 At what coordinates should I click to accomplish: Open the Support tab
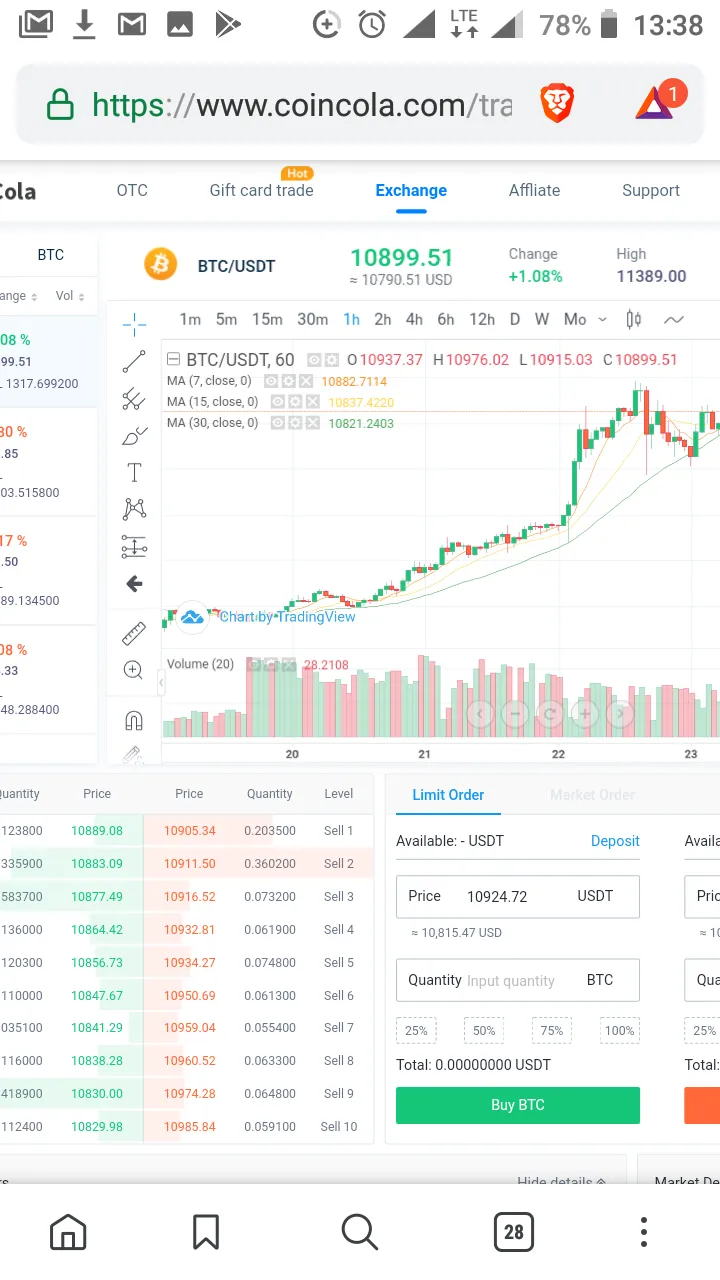tap(651, 190)
